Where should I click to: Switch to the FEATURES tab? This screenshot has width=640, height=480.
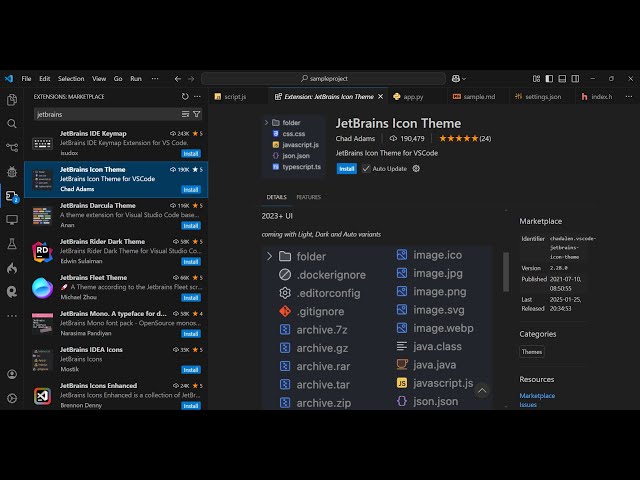coord(308,197)
